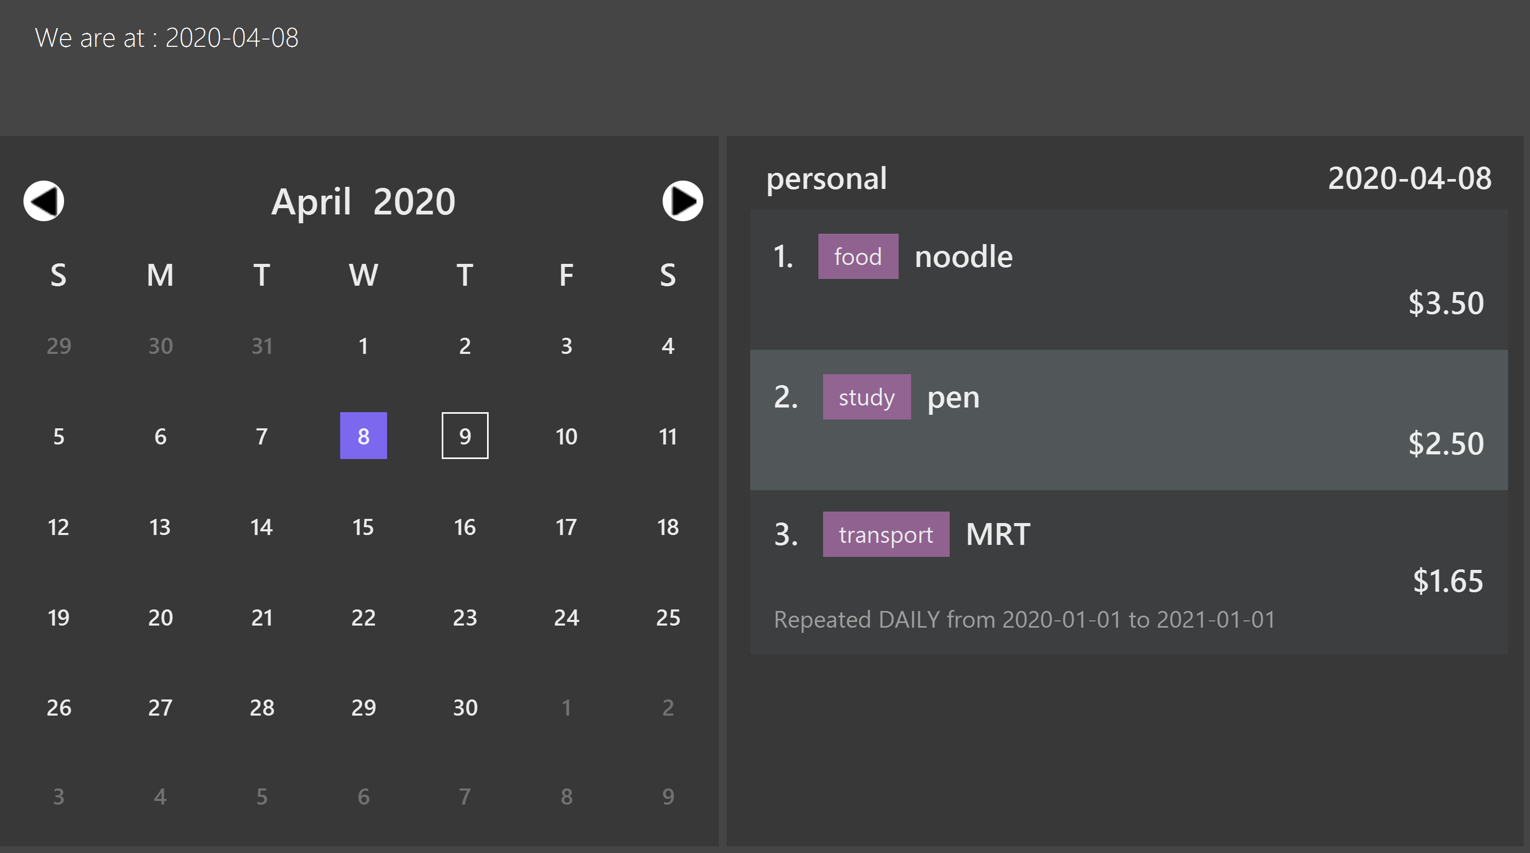Image resolution: width=1530 pixels, height=853 pixels.
Task: Select the noodle expense entry
Action: pyautogui.click(x=1129, y=280)
